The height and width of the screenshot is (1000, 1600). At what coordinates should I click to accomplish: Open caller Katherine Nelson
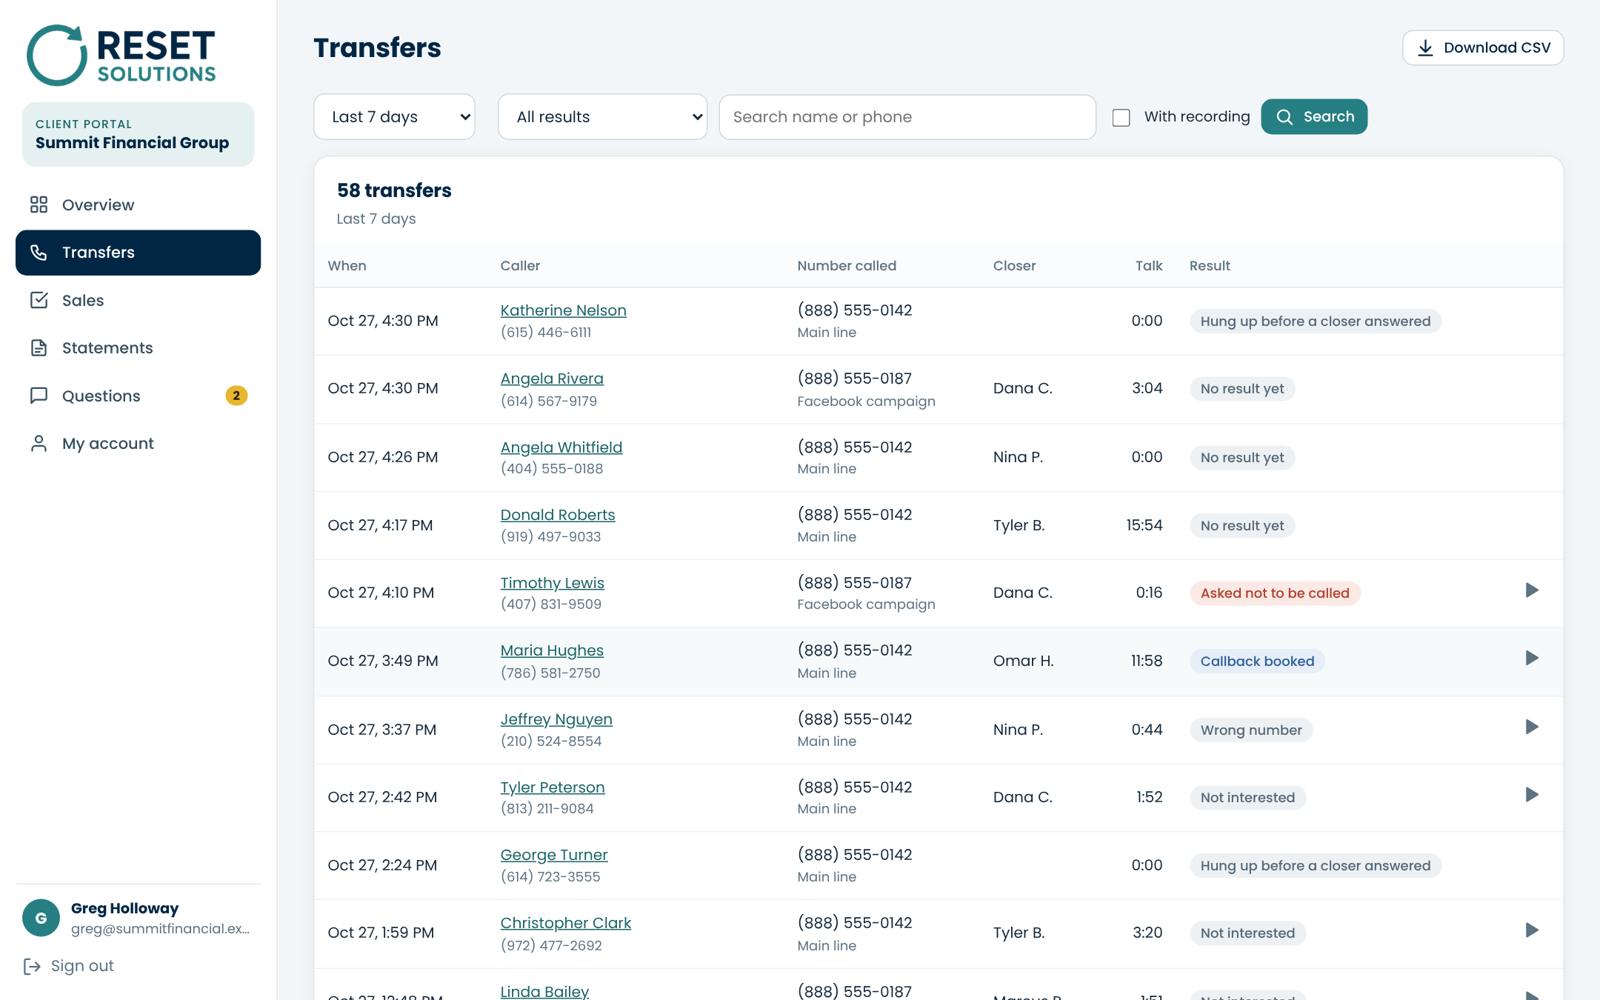(x=563, y=311)
